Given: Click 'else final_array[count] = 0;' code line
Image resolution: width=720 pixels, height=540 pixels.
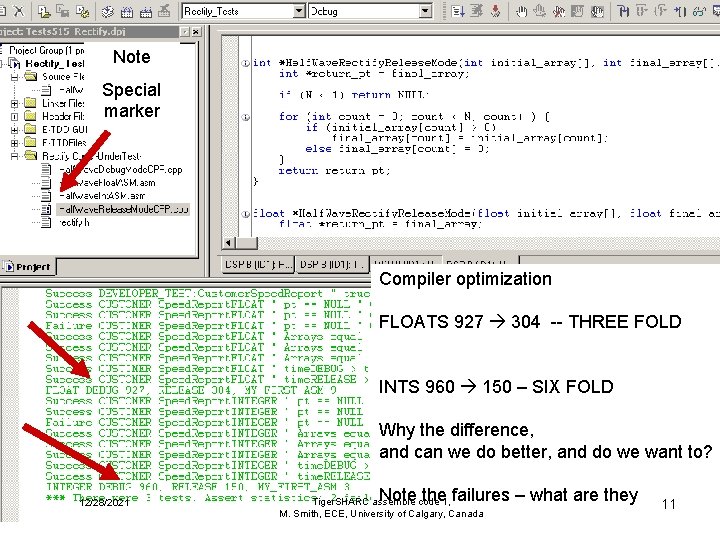Looking at the screenshot, I should pyautogui.click(x=397, y=149).
